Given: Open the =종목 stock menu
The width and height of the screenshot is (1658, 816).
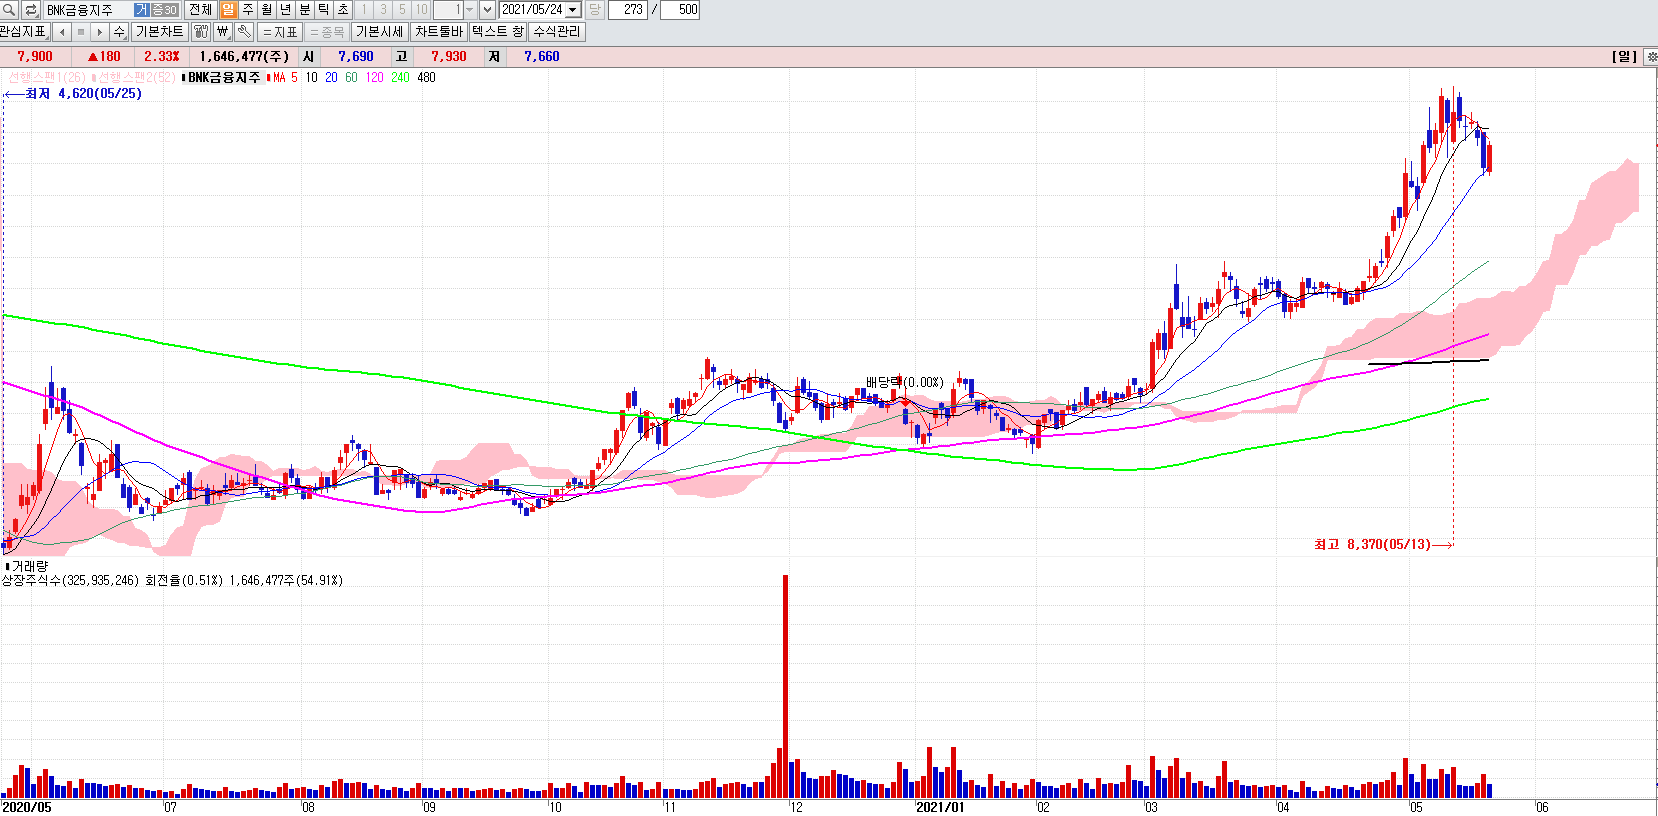Looking at the screenshot, I should click(327, 32).
